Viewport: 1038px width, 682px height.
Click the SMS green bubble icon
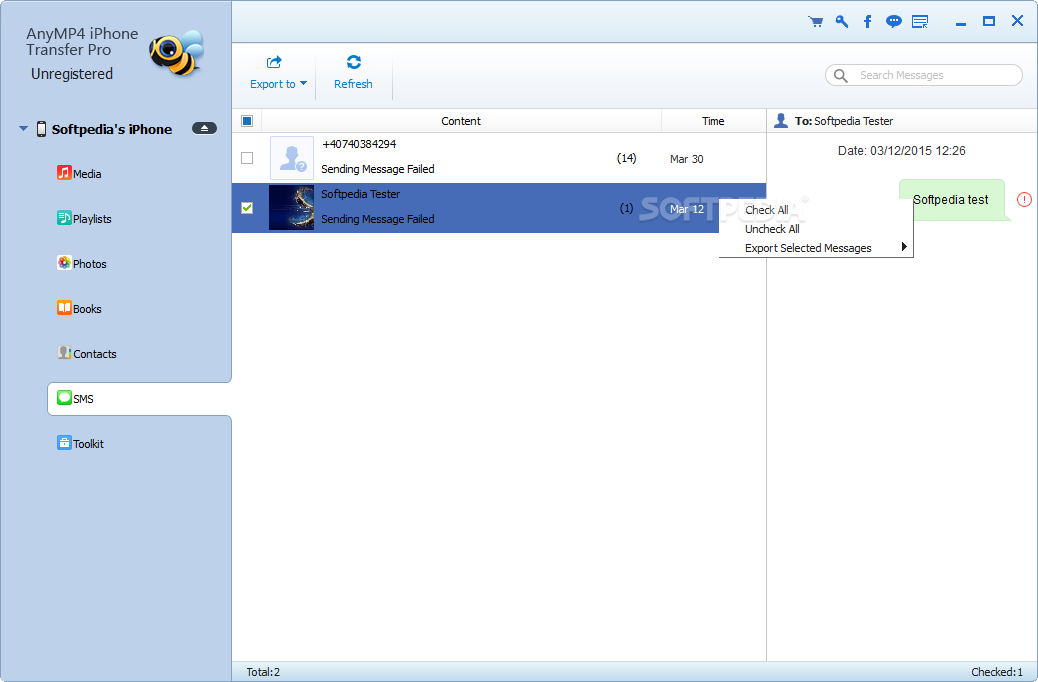(x=64, y=398)
